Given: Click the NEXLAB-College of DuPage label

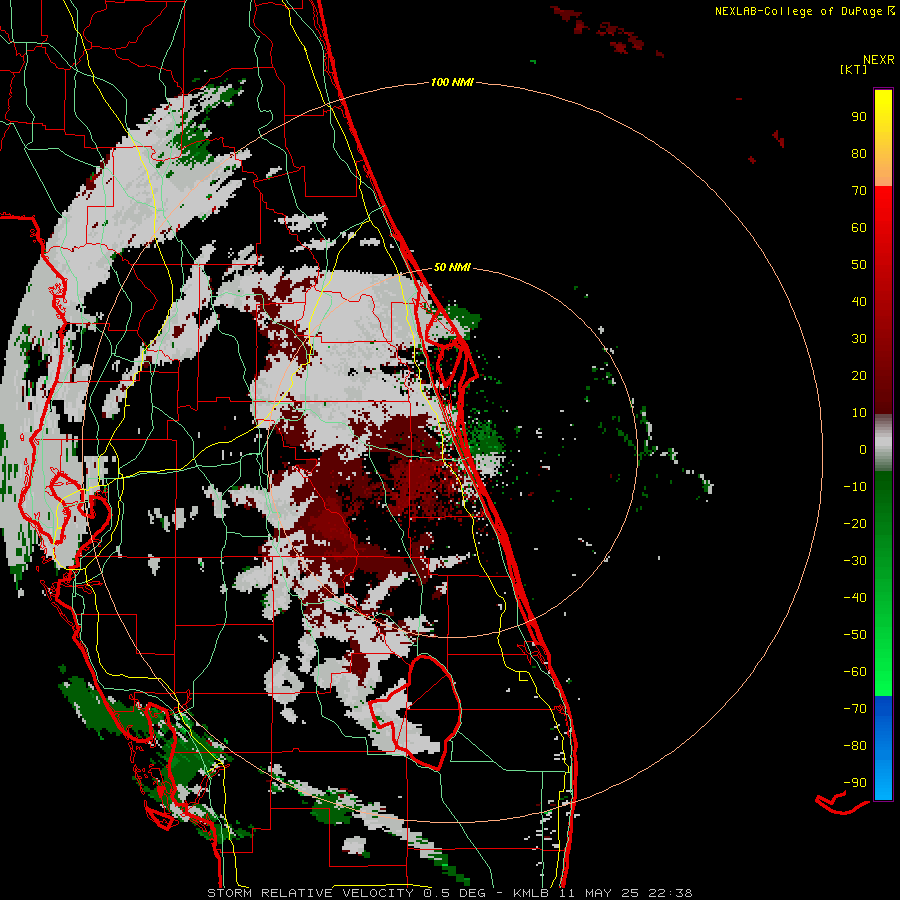Looking at the screenshot, I should click(804, 11).
